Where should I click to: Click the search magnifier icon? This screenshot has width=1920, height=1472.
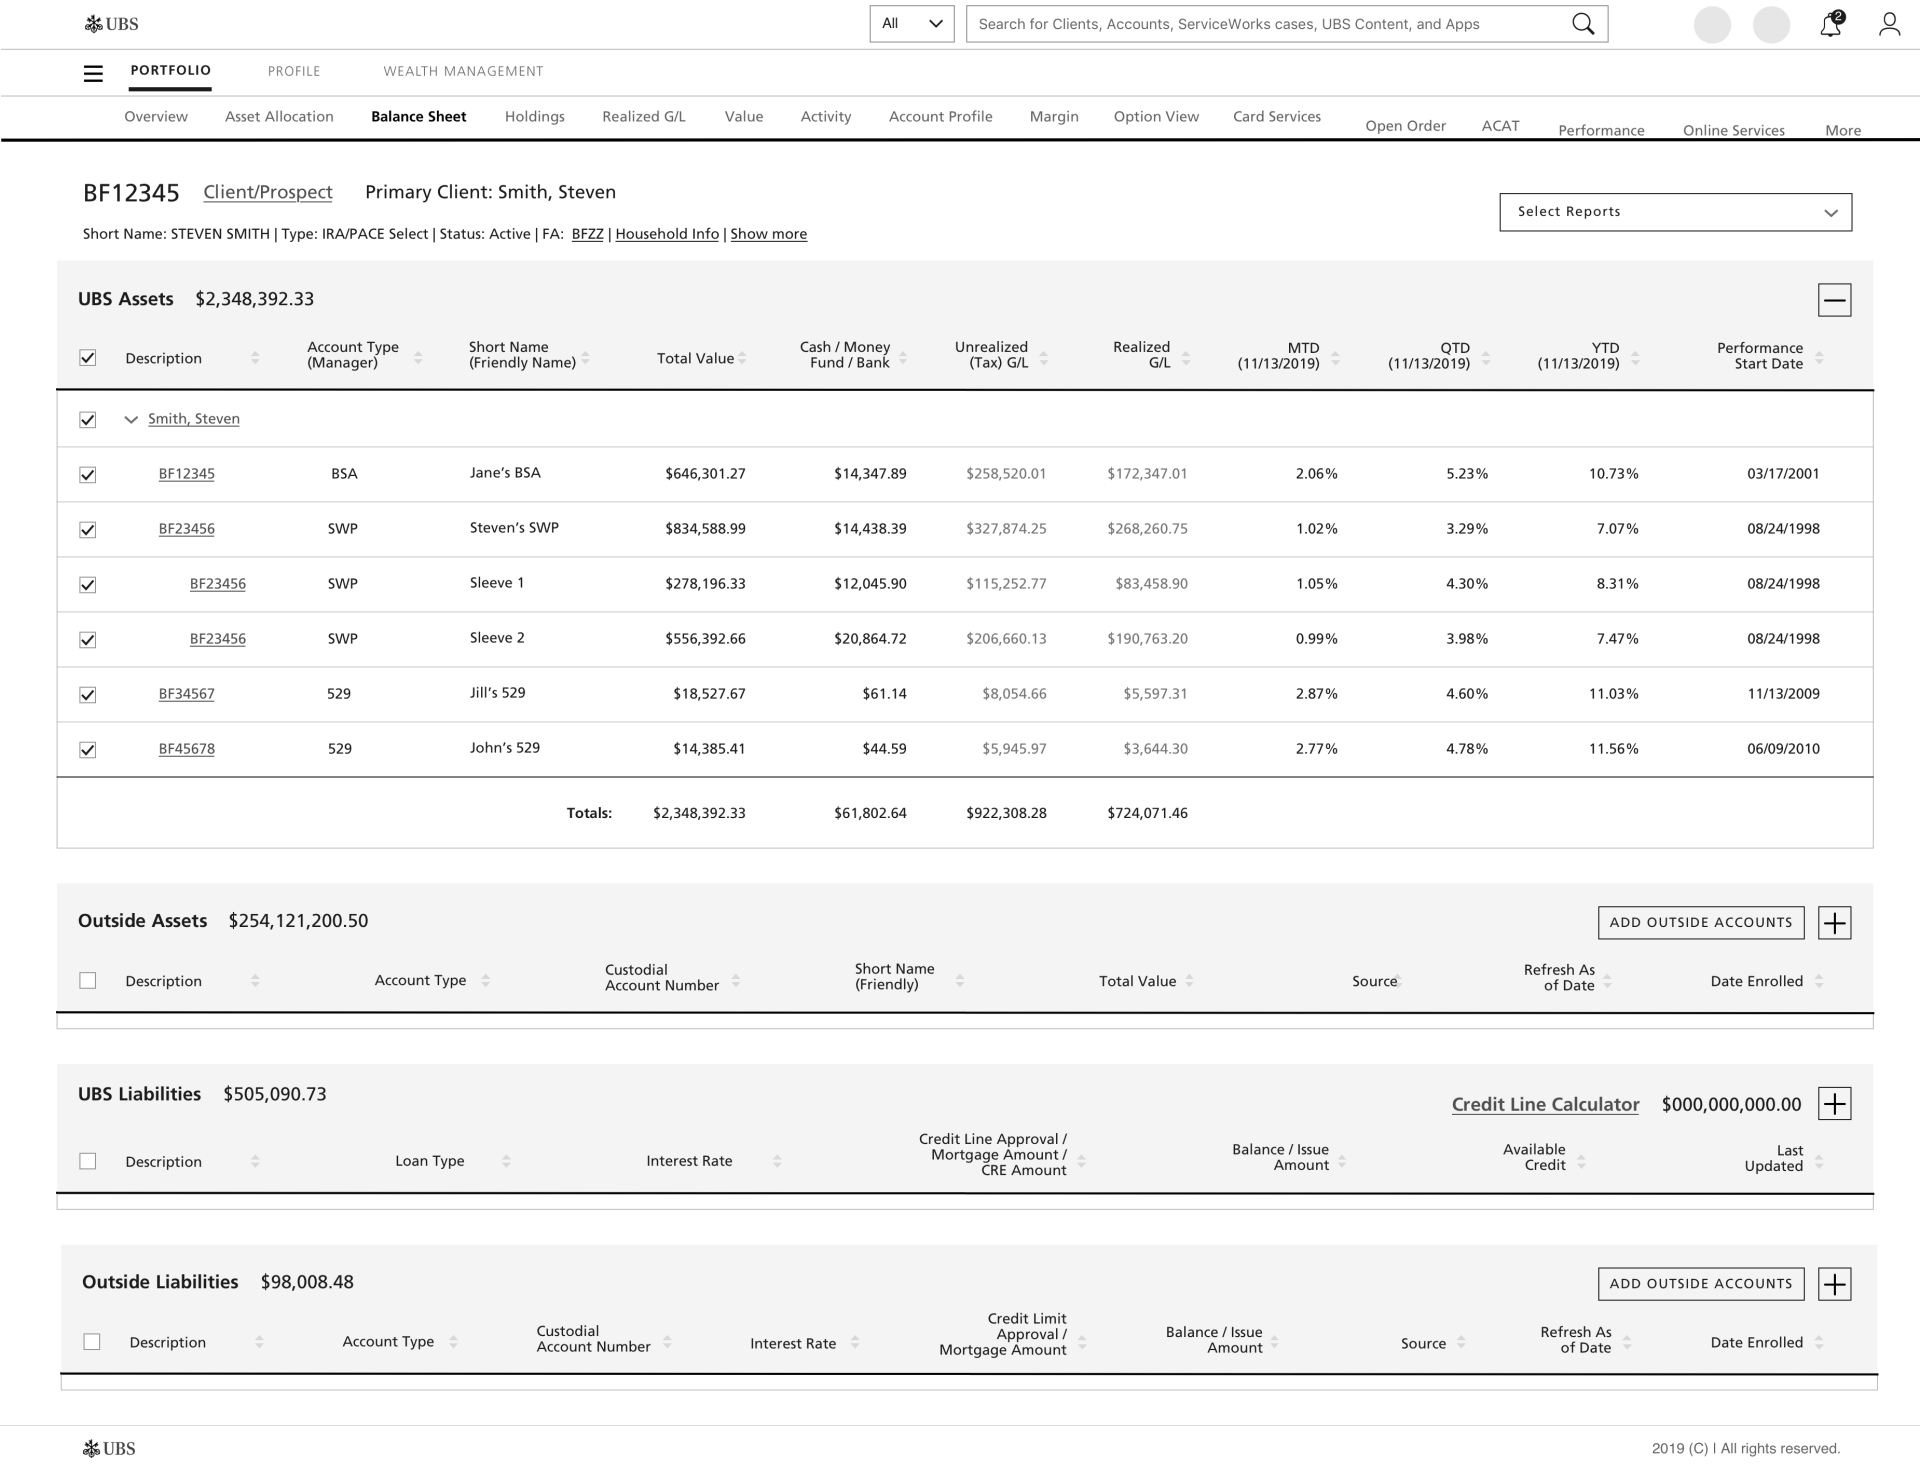click(1582, 24)
